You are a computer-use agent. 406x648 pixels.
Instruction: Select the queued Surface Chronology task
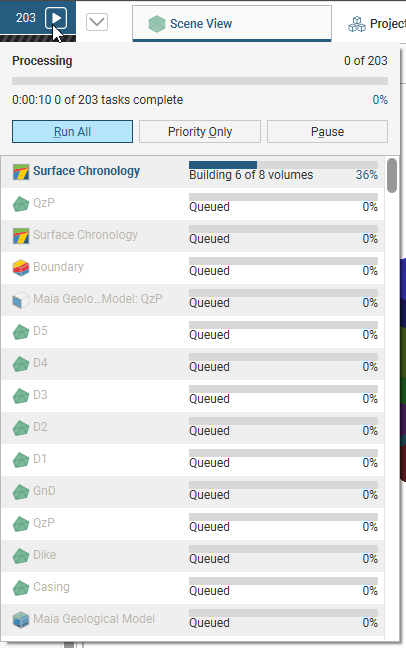tap(193, 236)
